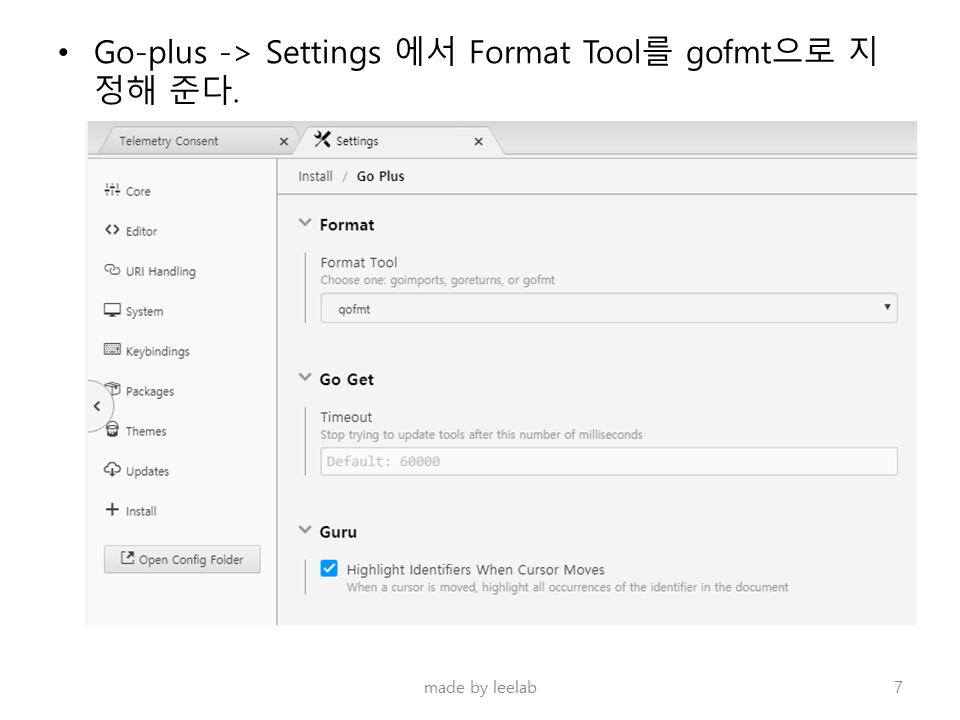Screen dimensions: 960x720
Task: Click the 'Stop trying to update tools' description
Action: pyautogui.click(x=482, y=435)
